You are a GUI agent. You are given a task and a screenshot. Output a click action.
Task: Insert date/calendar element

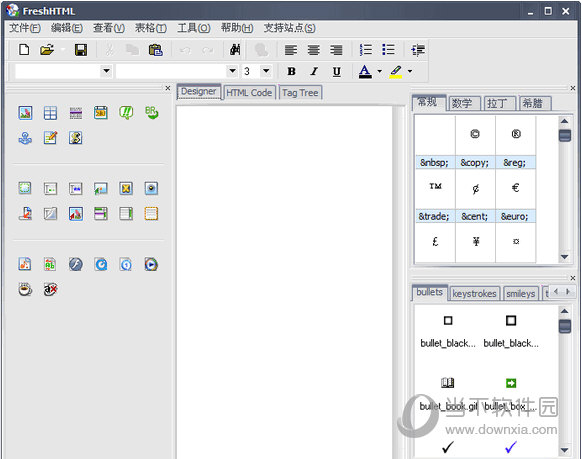pos(101,113)
